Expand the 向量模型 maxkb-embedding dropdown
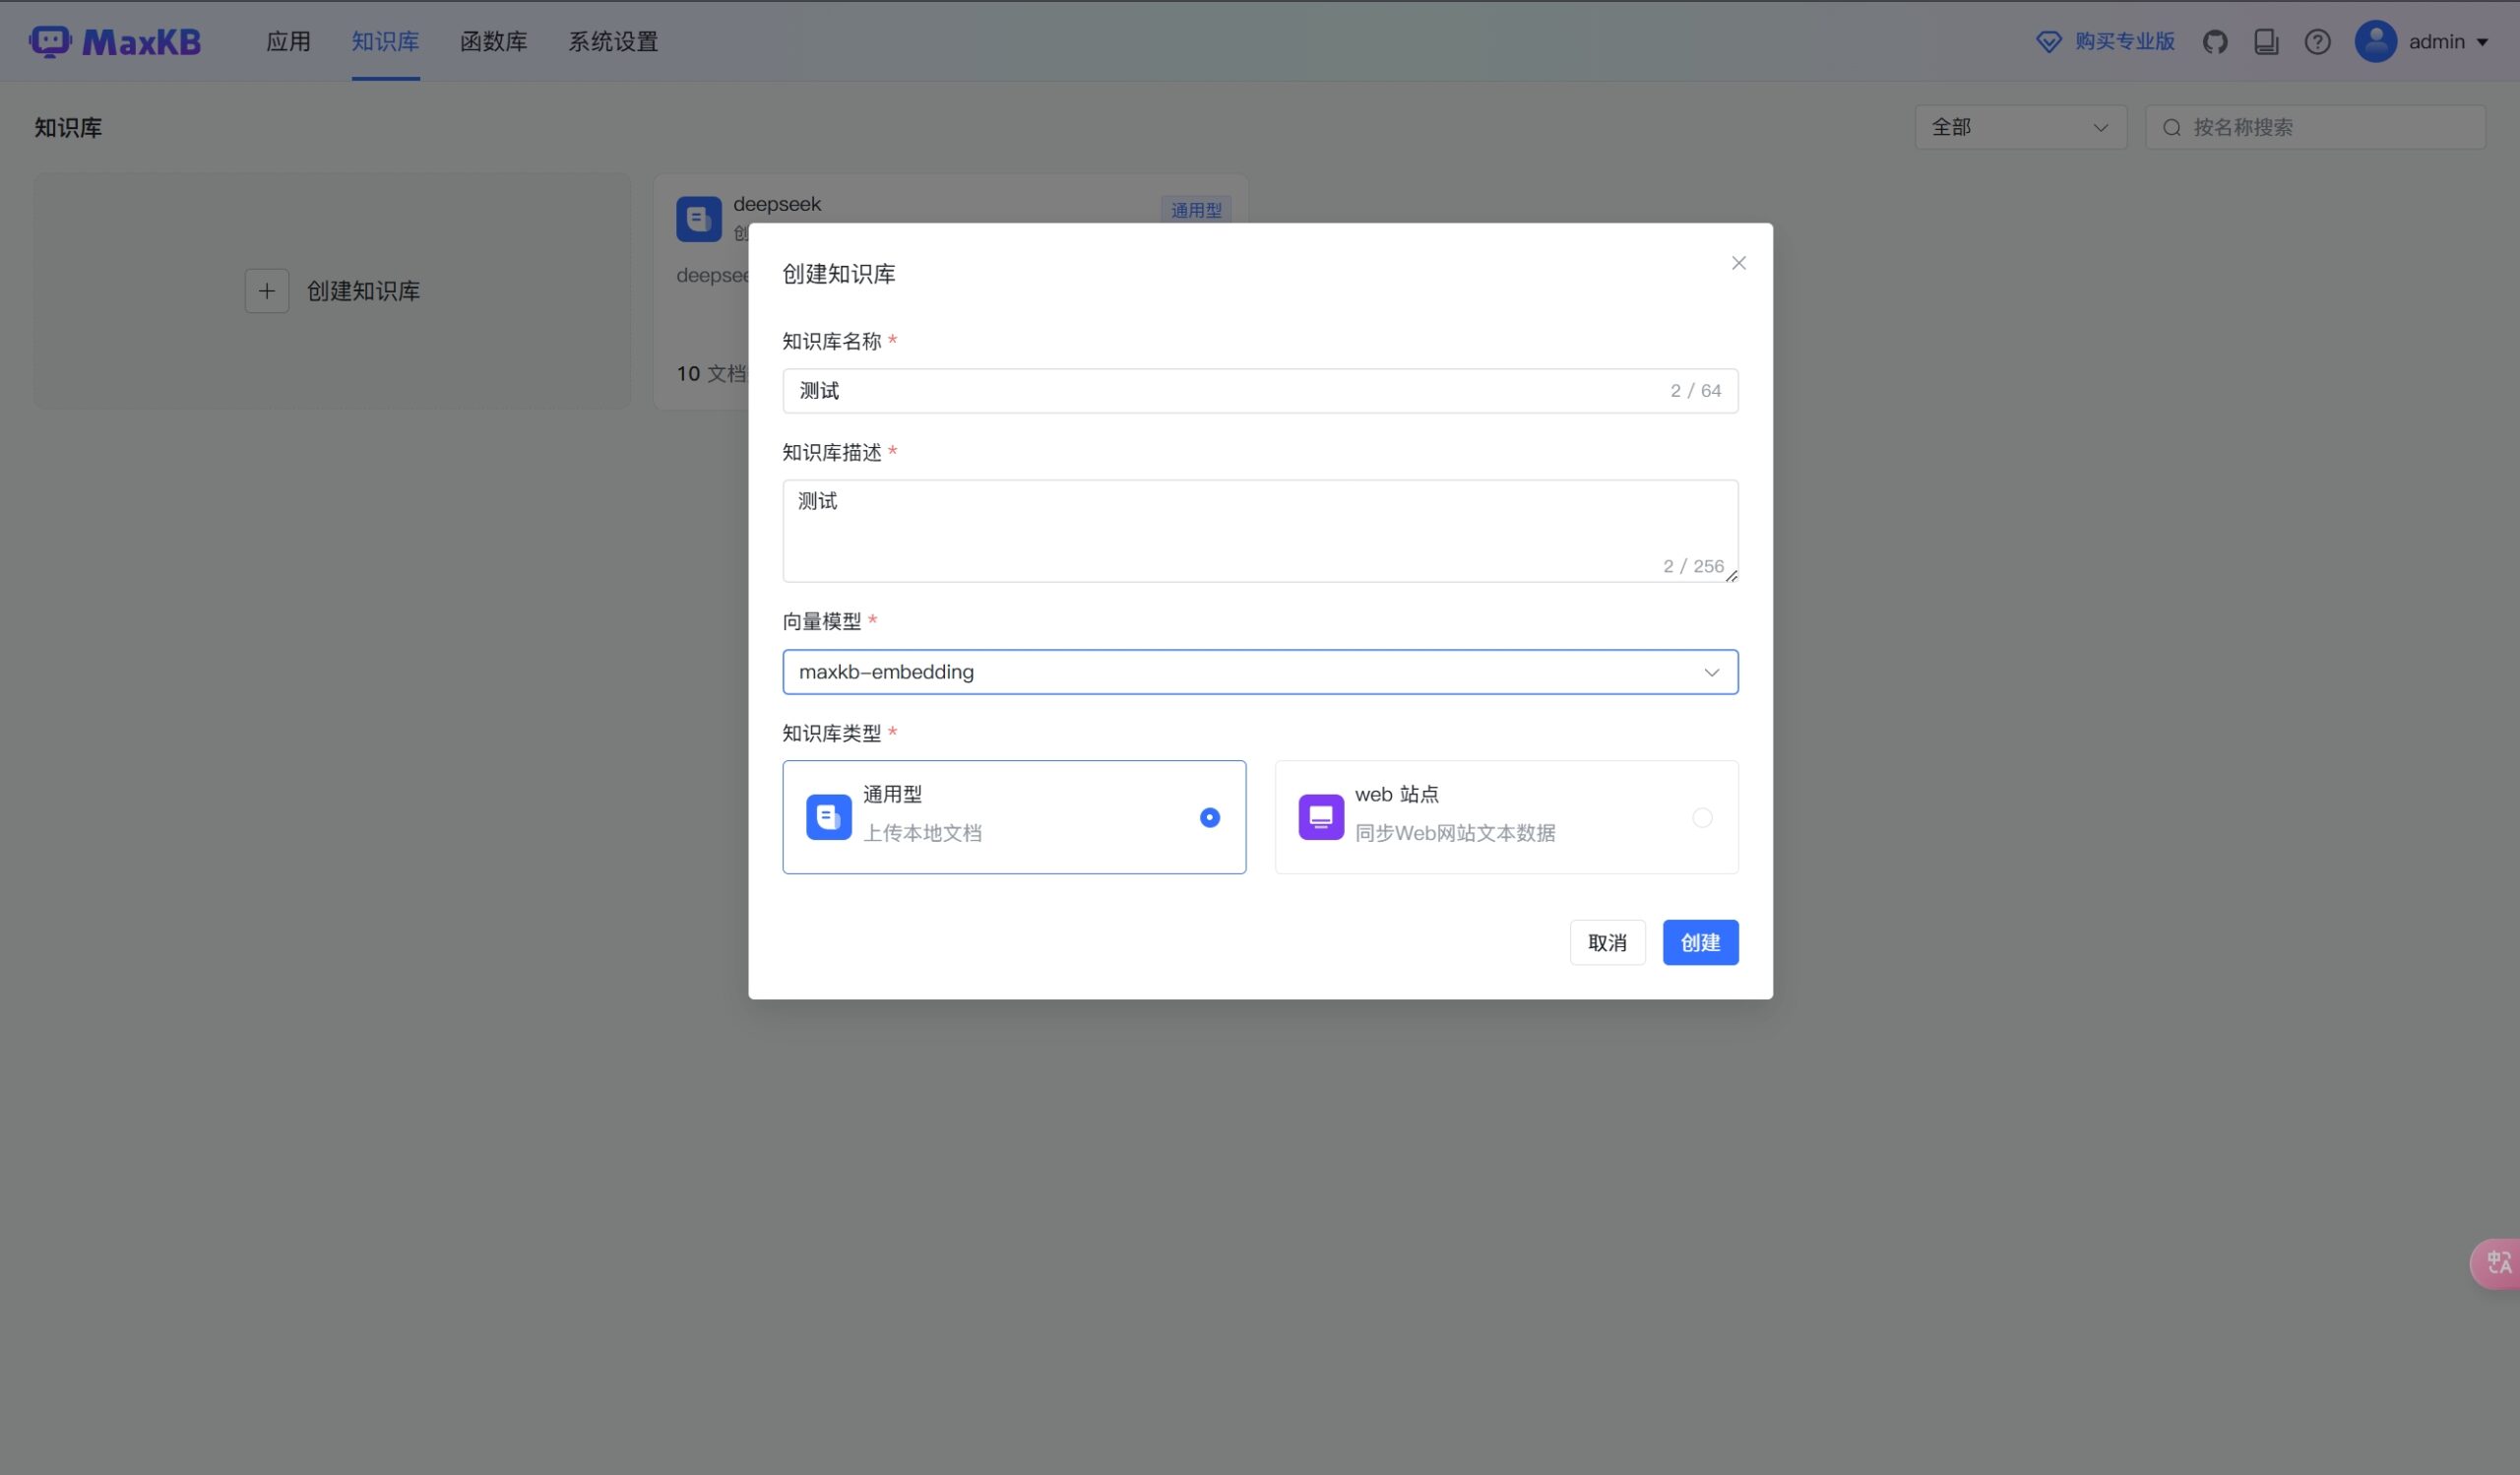The width and height of the screenshot is (2520, 1475). 1260,672
